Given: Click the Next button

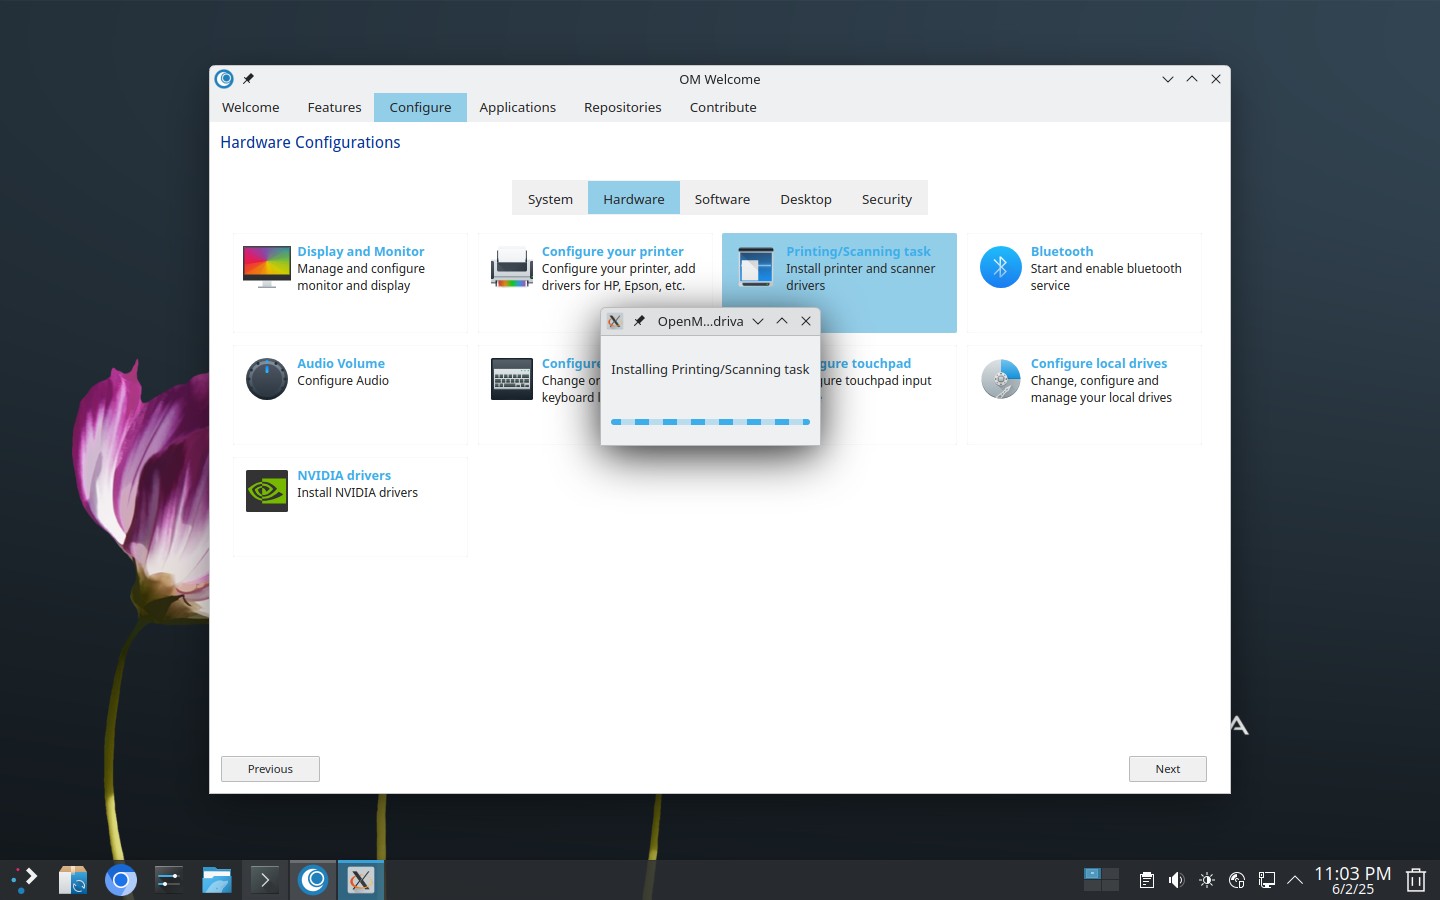Looking at the screenshot, I should click(x=1168, y=769).
